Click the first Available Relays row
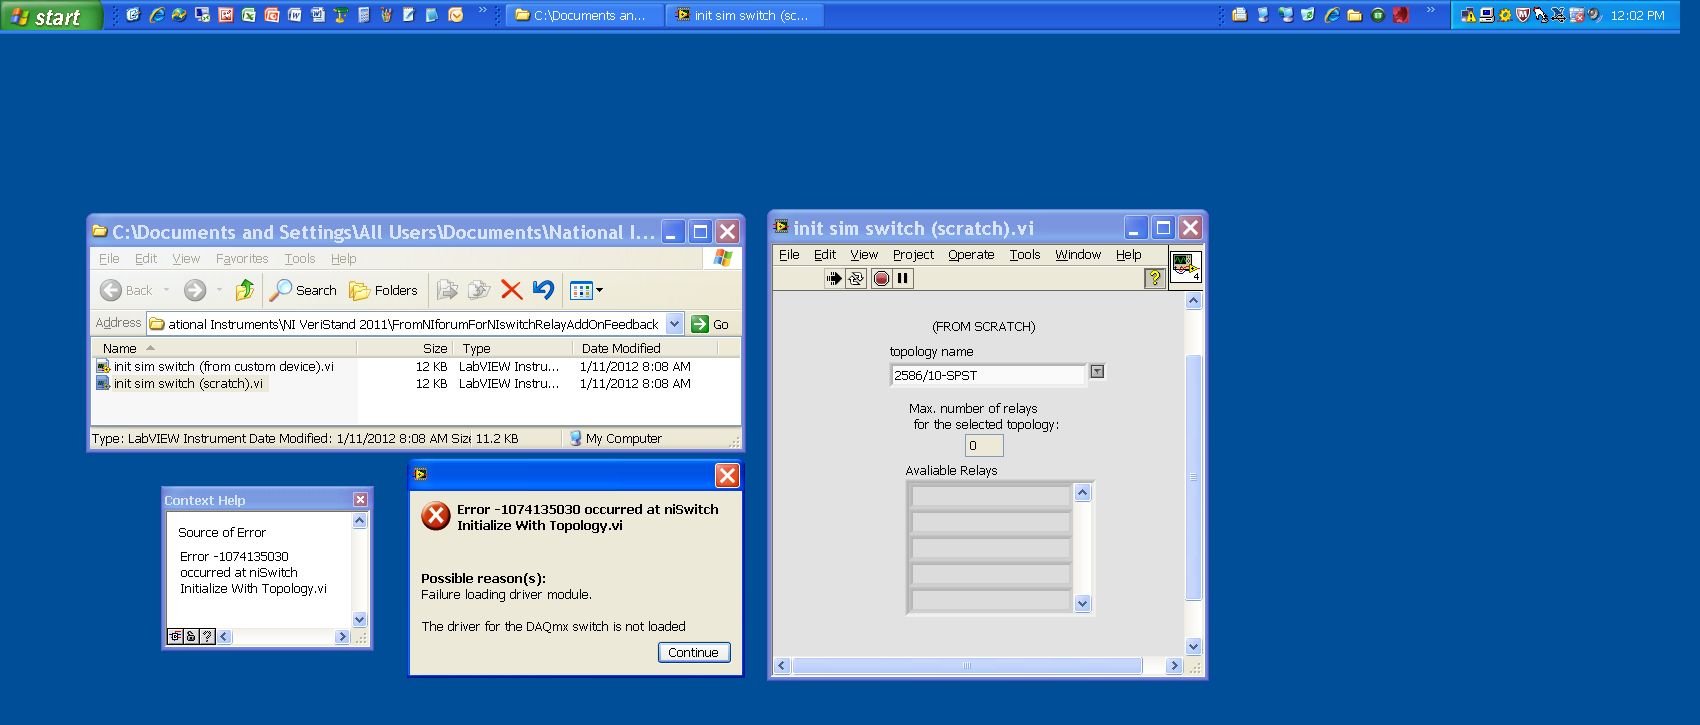The height and width of the screenshot is (725, 1700). point(991,496)
